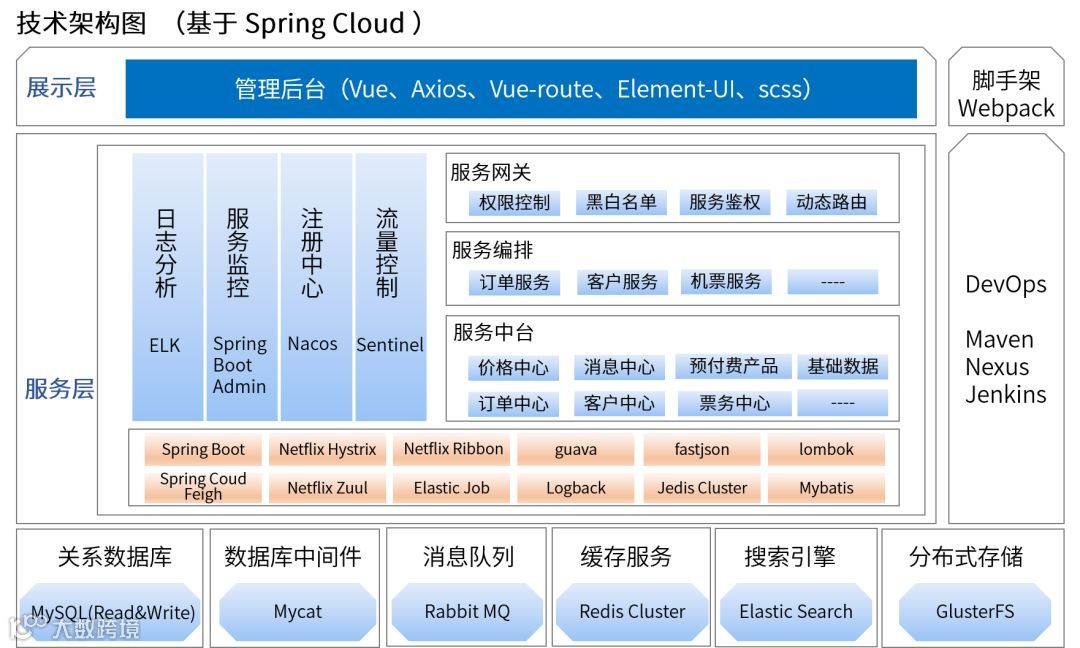Choose the 价格中心 block
Screen dimensions: 1080x648
click(513, 368)
